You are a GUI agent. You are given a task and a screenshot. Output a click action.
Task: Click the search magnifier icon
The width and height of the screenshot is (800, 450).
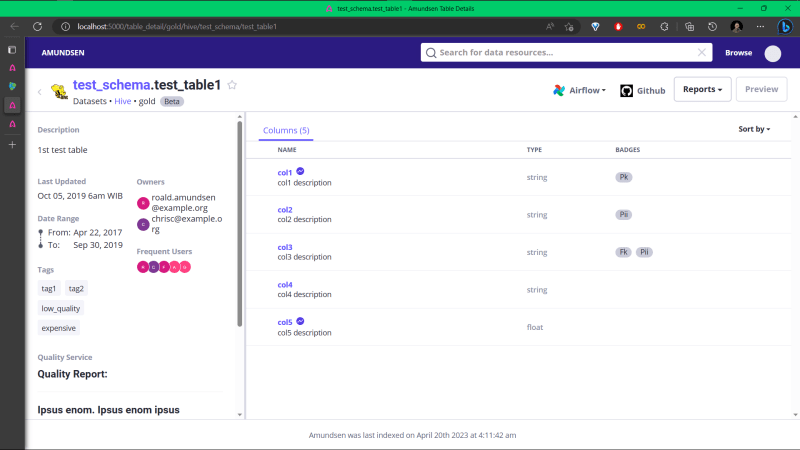pyautogui.click(x=431, y=53)
